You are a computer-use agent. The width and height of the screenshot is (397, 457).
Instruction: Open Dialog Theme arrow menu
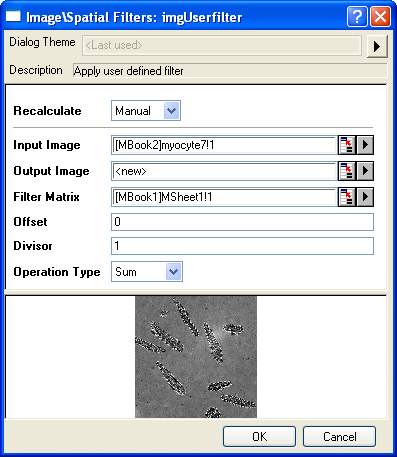(377, 46)
